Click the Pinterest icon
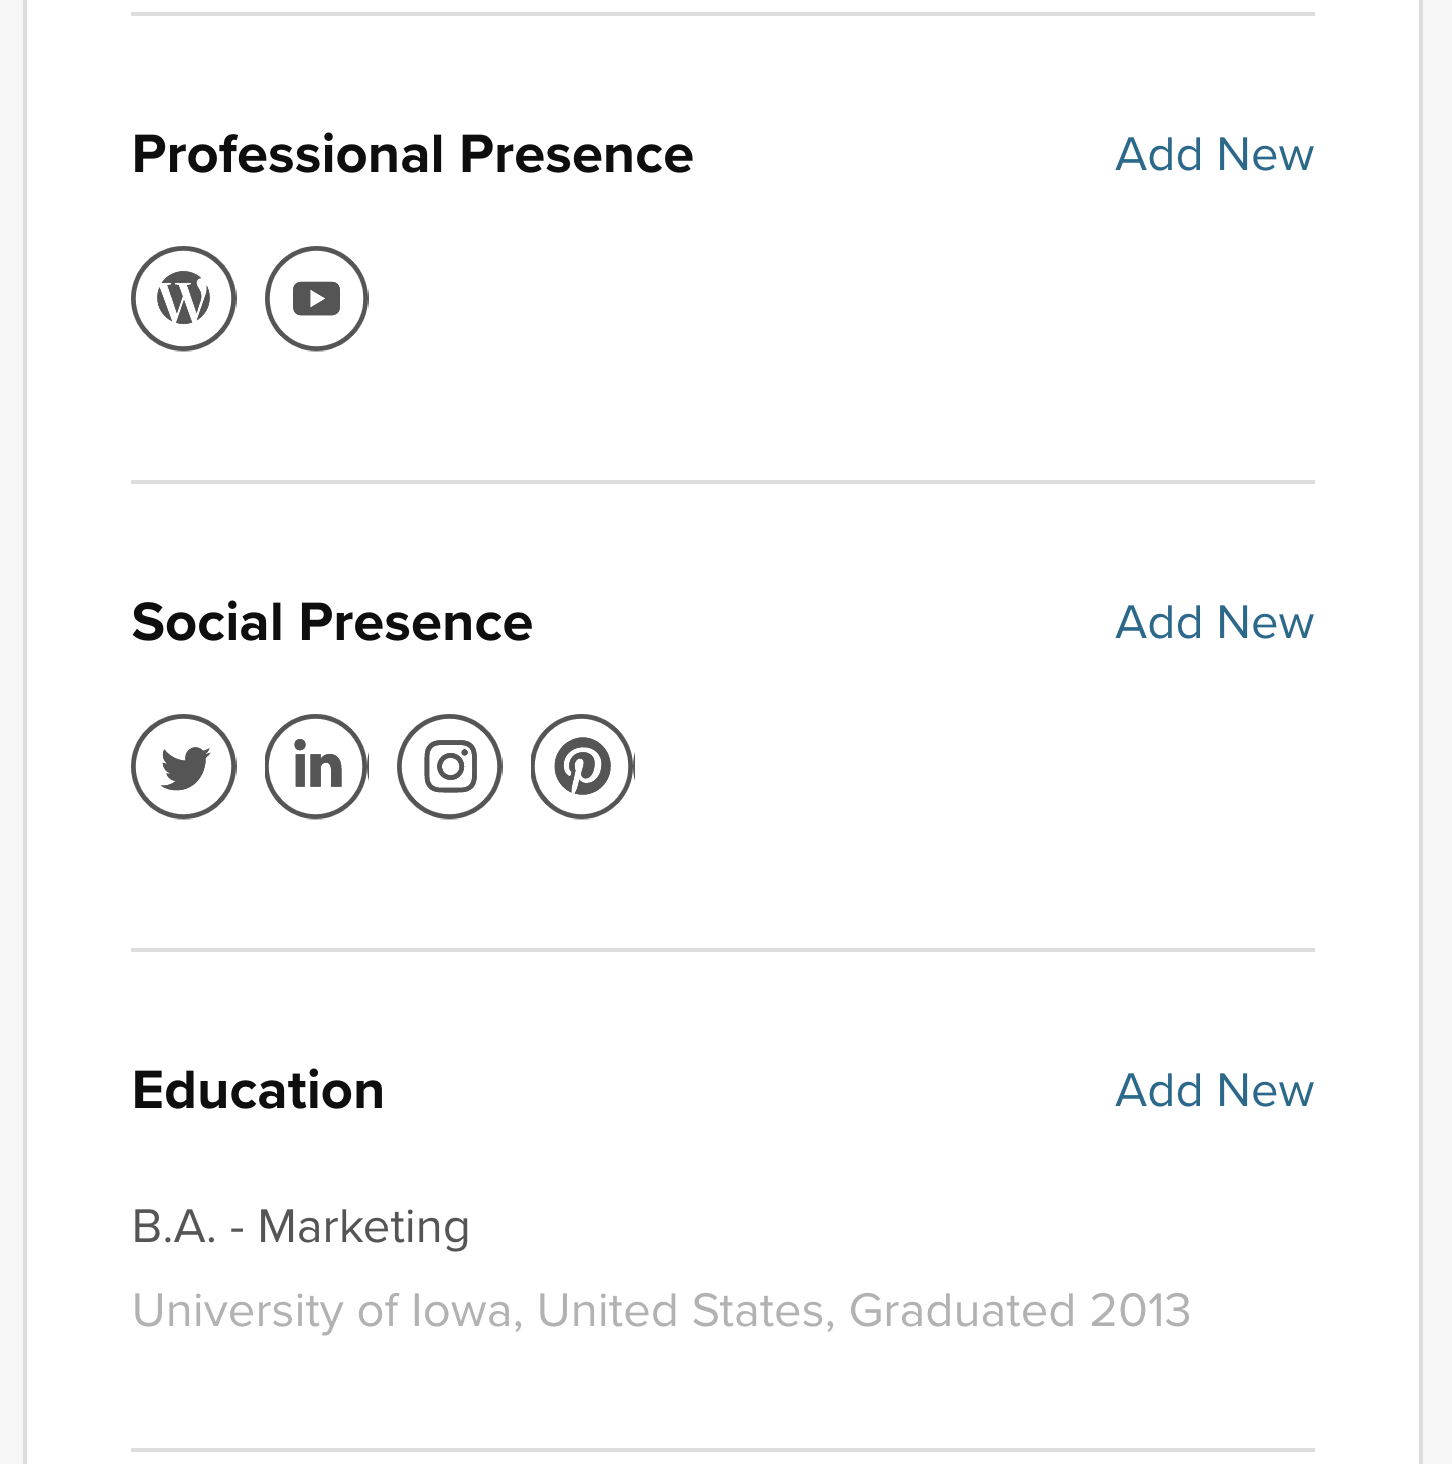Image resolution: width=1452 pixels, height=1464 pixels. (583, 767)
